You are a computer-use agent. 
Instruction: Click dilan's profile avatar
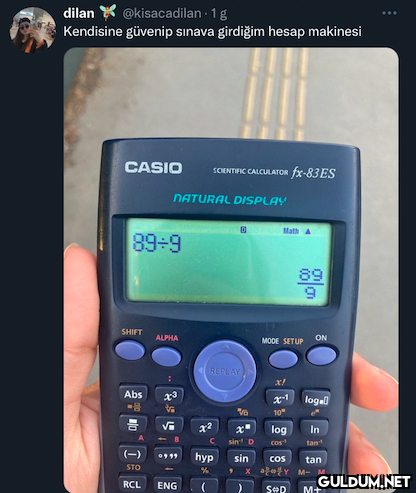tap(33, 30)
